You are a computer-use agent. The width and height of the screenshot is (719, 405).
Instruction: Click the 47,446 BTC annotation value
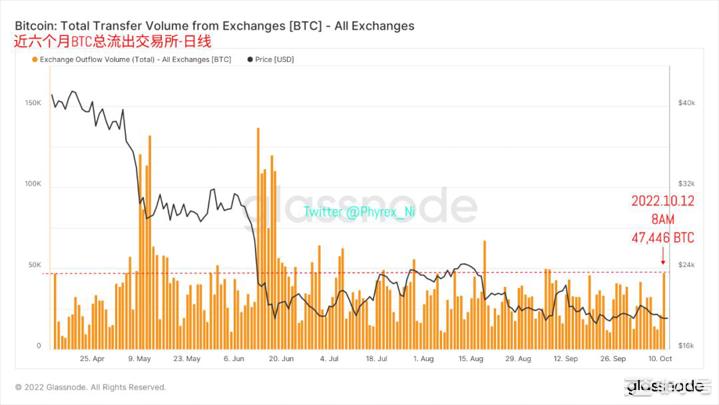coord(663,238)
